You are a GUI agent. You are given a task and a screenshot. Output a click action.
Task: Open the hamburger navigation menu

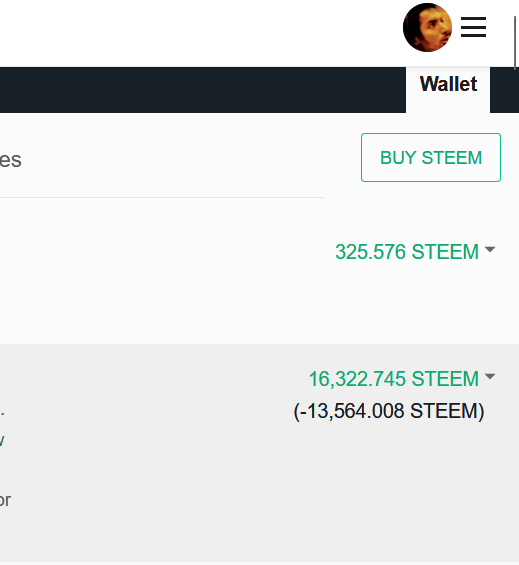(x=473, y=27)
